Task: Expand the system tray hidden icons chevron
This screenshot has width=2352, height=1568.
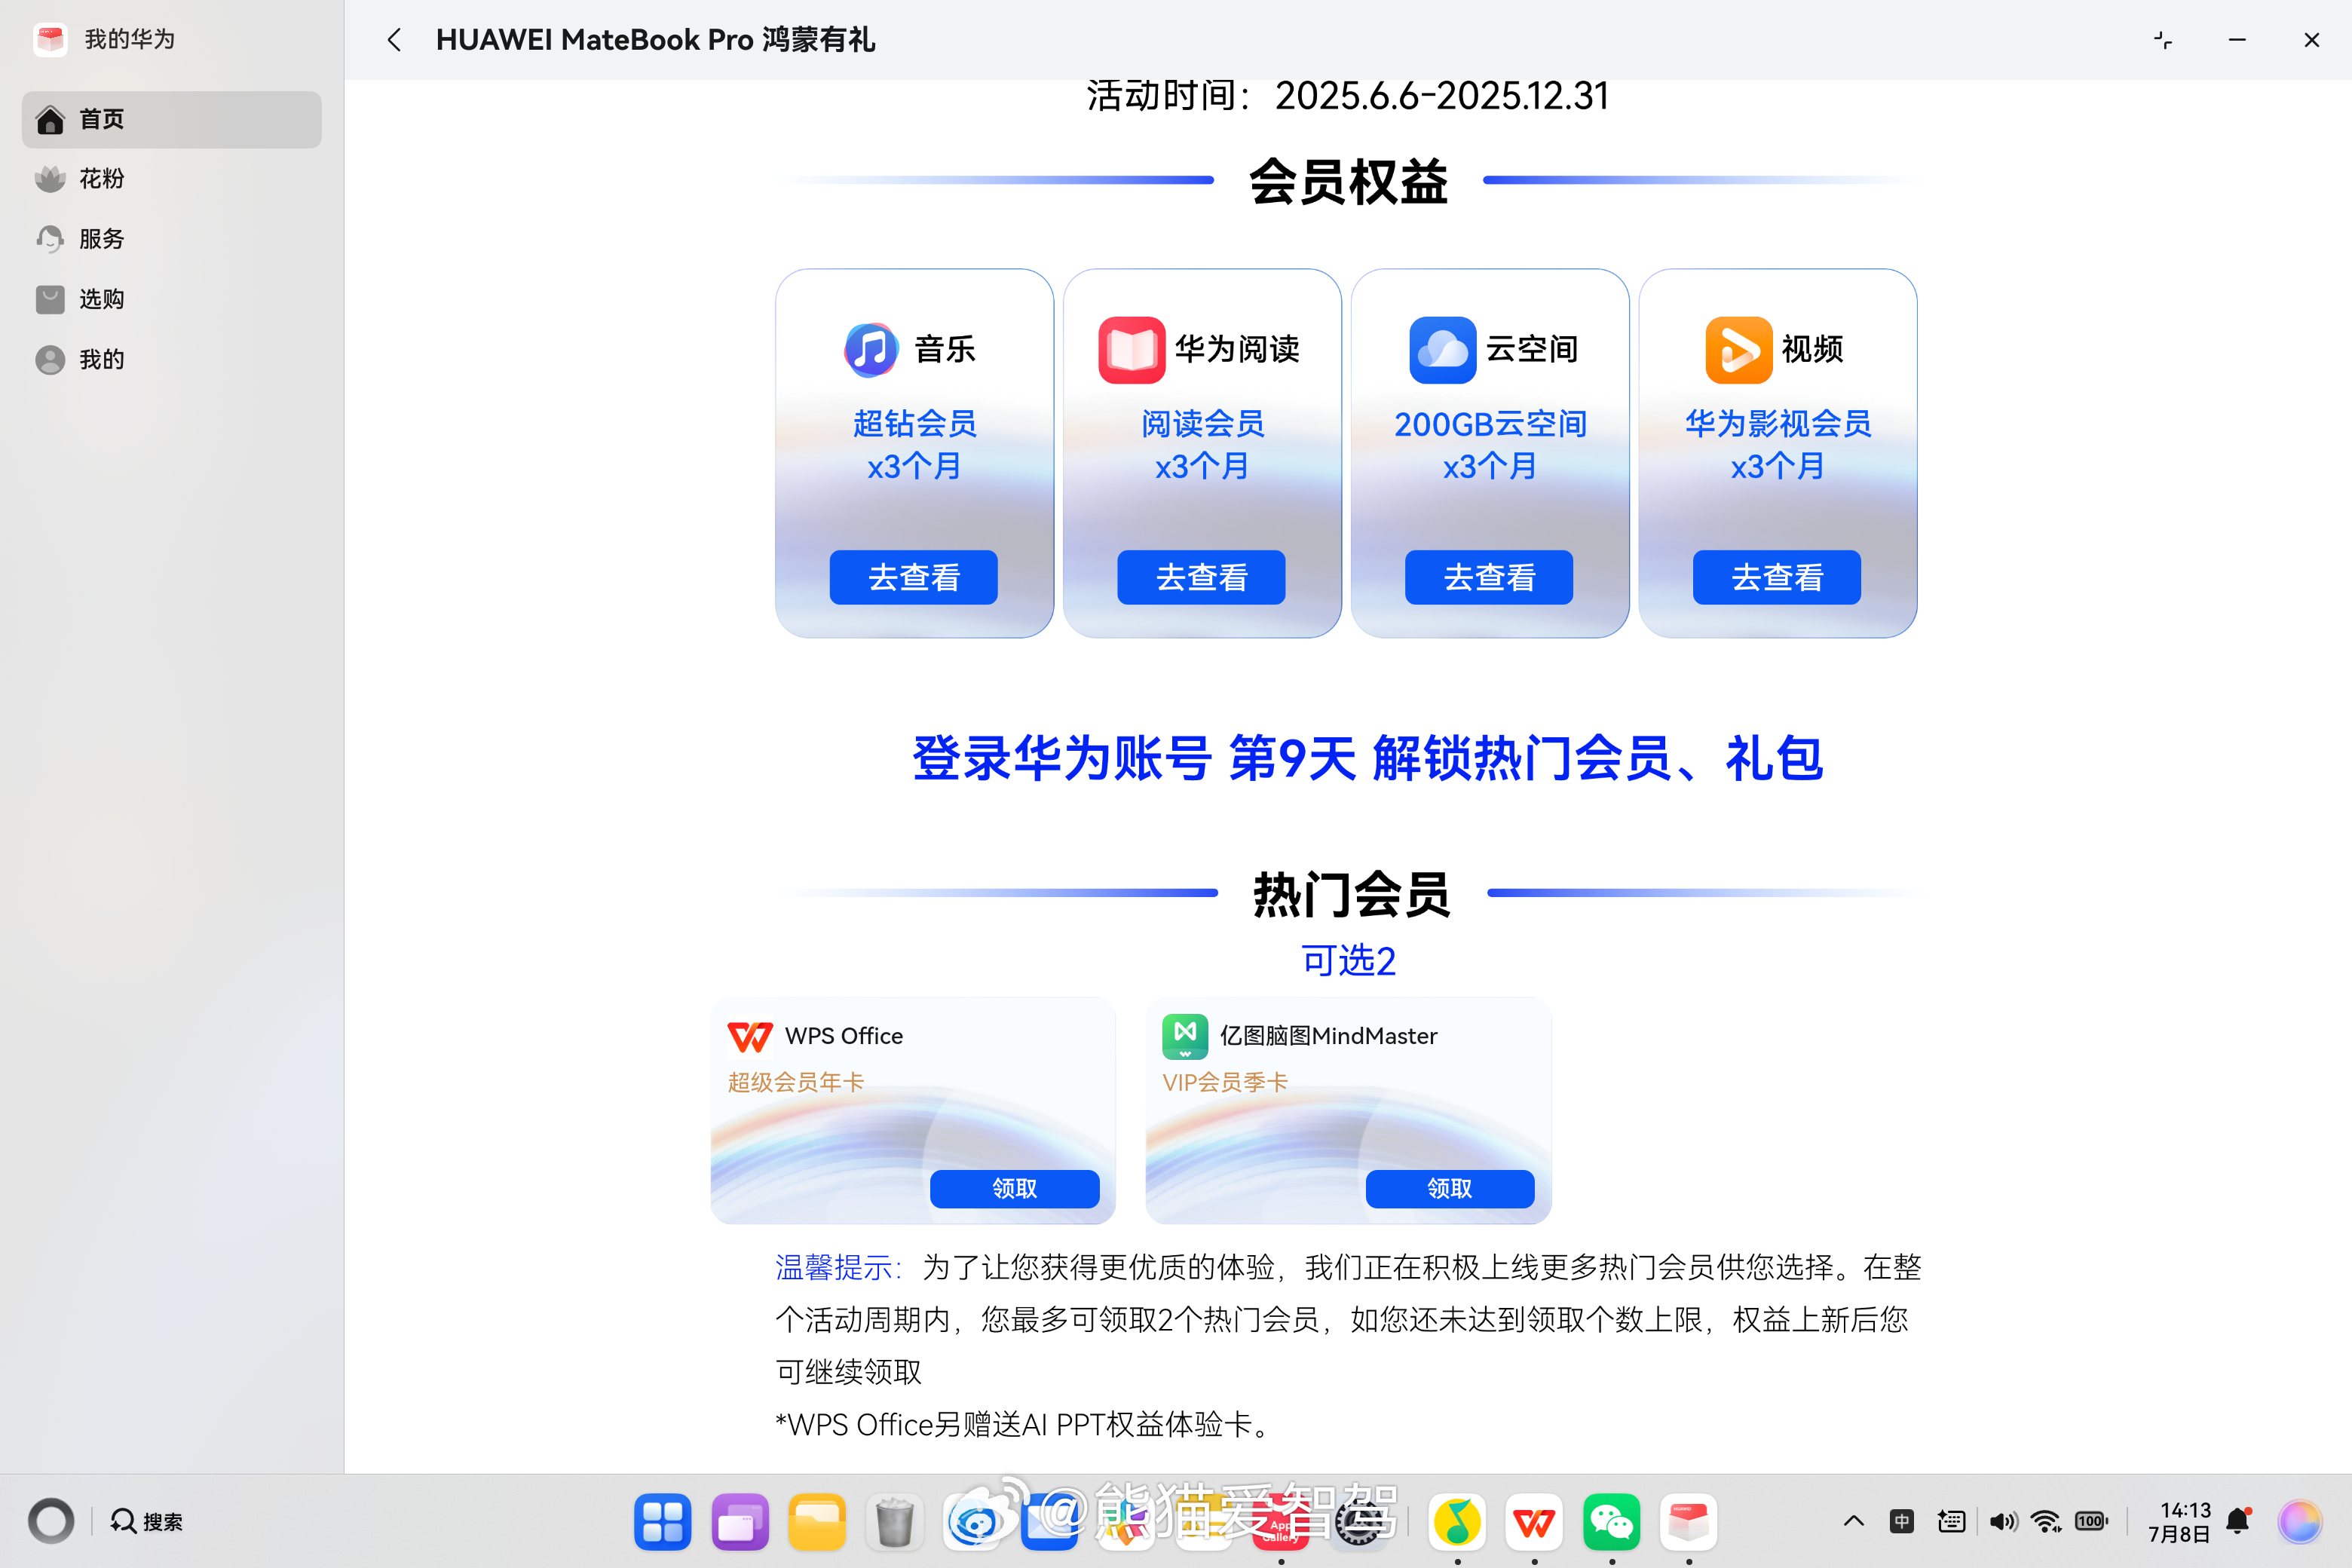Action: pos(1853,1522)
